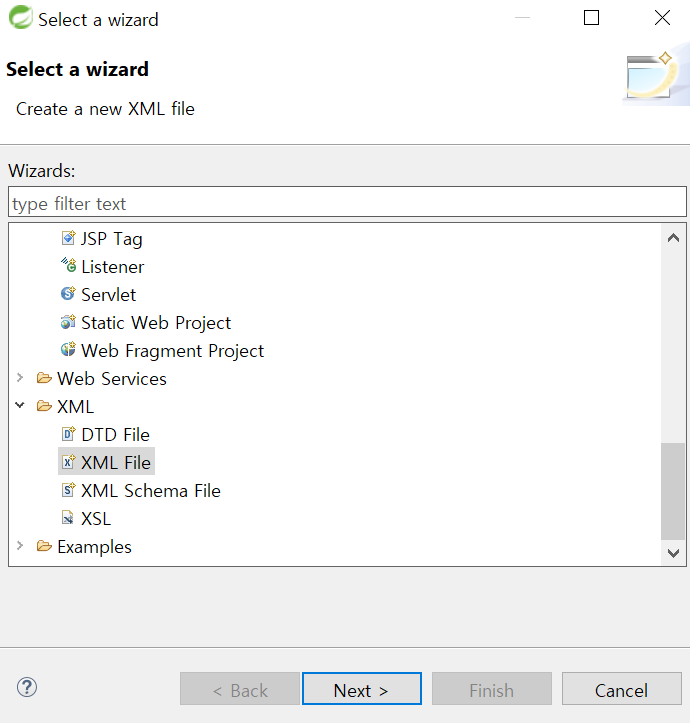Click the Cancel button
This screenshot has width=690, height=723.
tap(621, 688)
